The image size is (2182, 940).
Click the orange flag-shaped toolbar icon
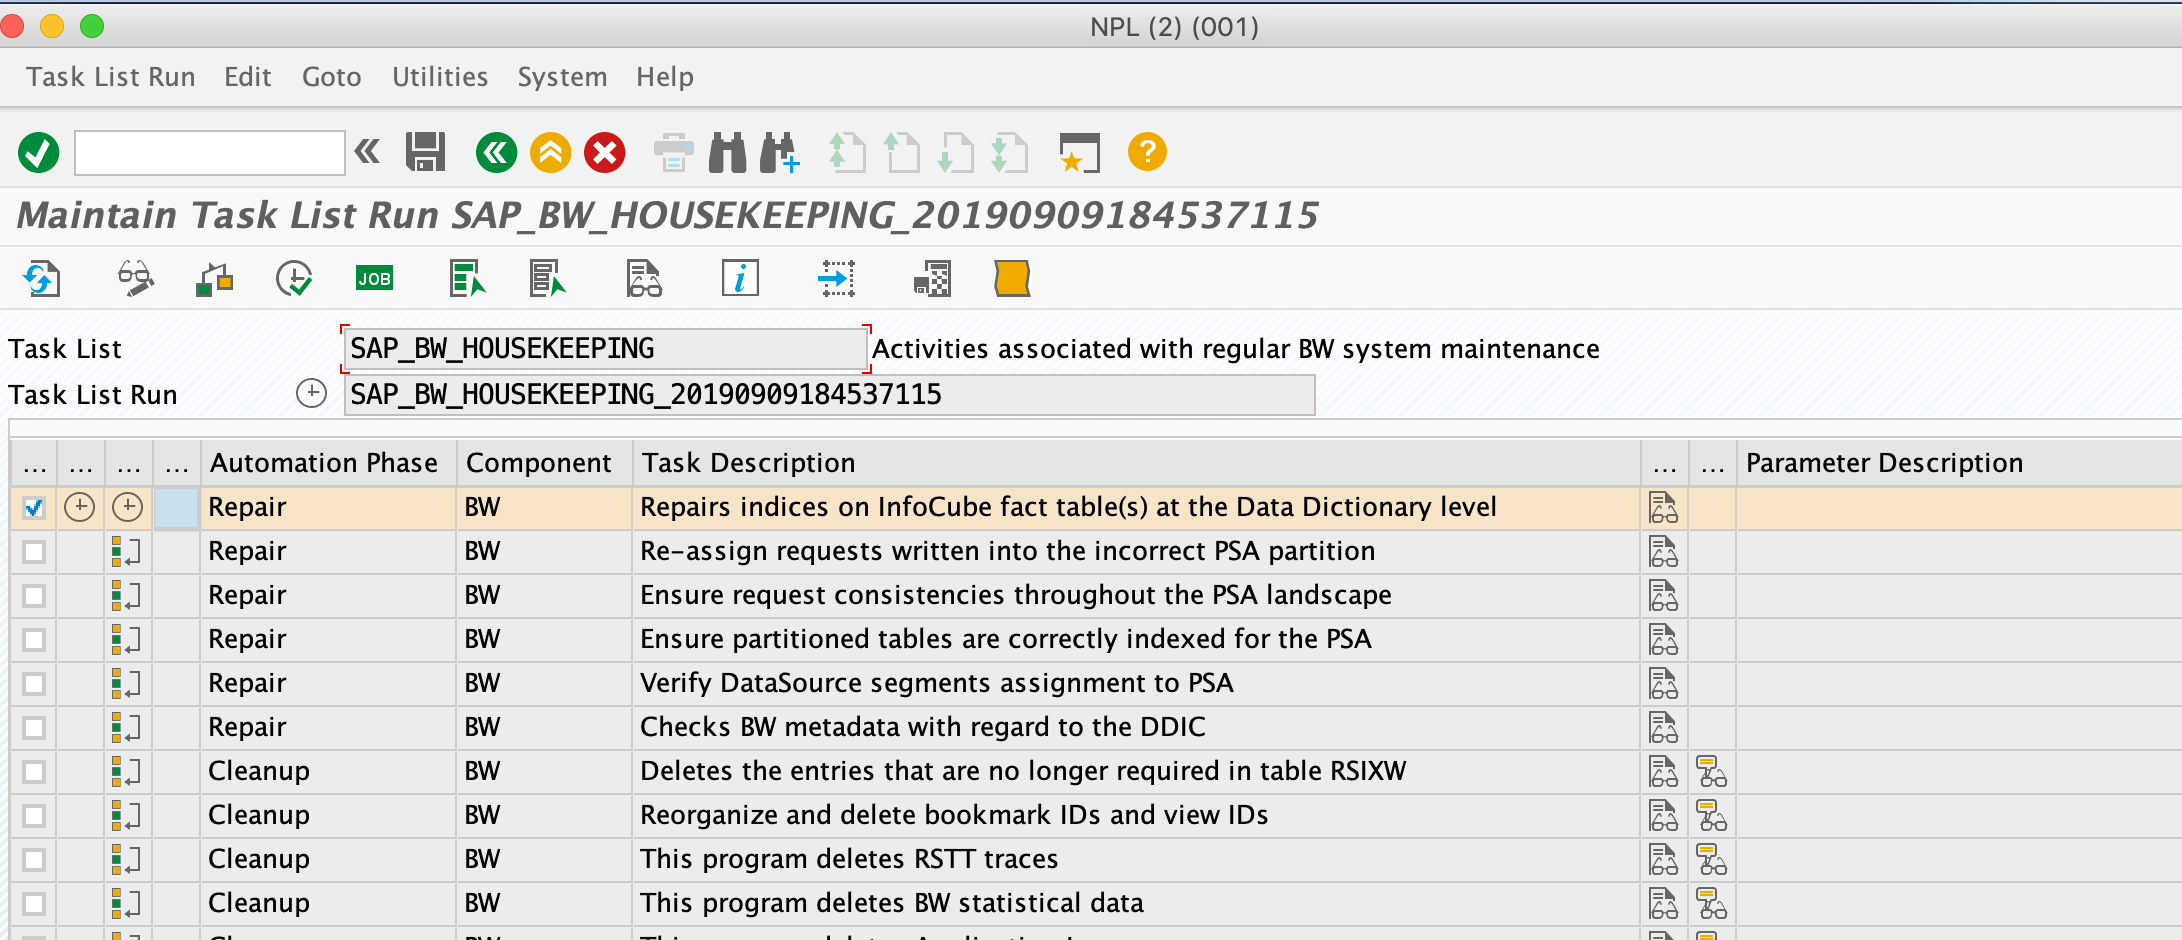[x=1012, y=279]
